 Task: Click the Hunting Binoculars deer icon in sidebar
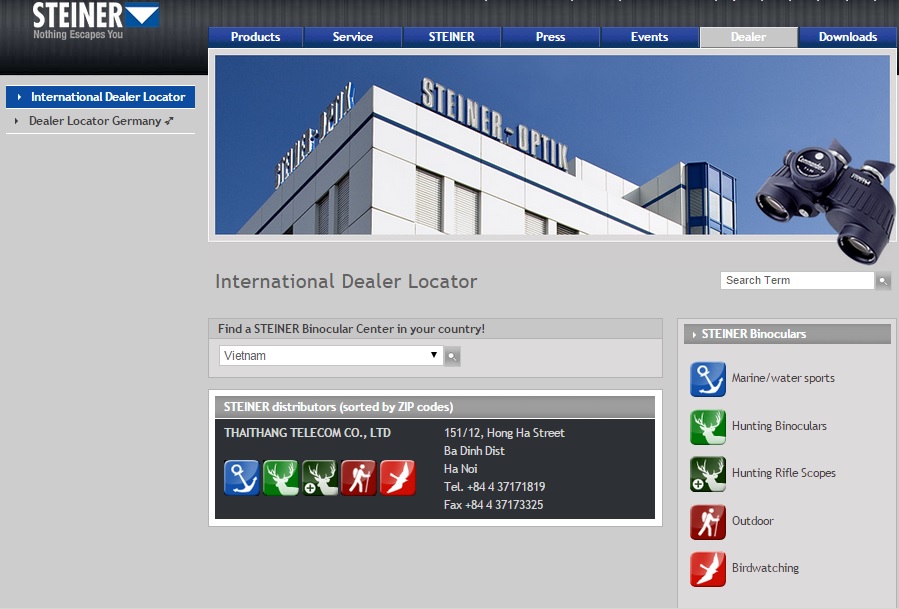click(708, 427)
